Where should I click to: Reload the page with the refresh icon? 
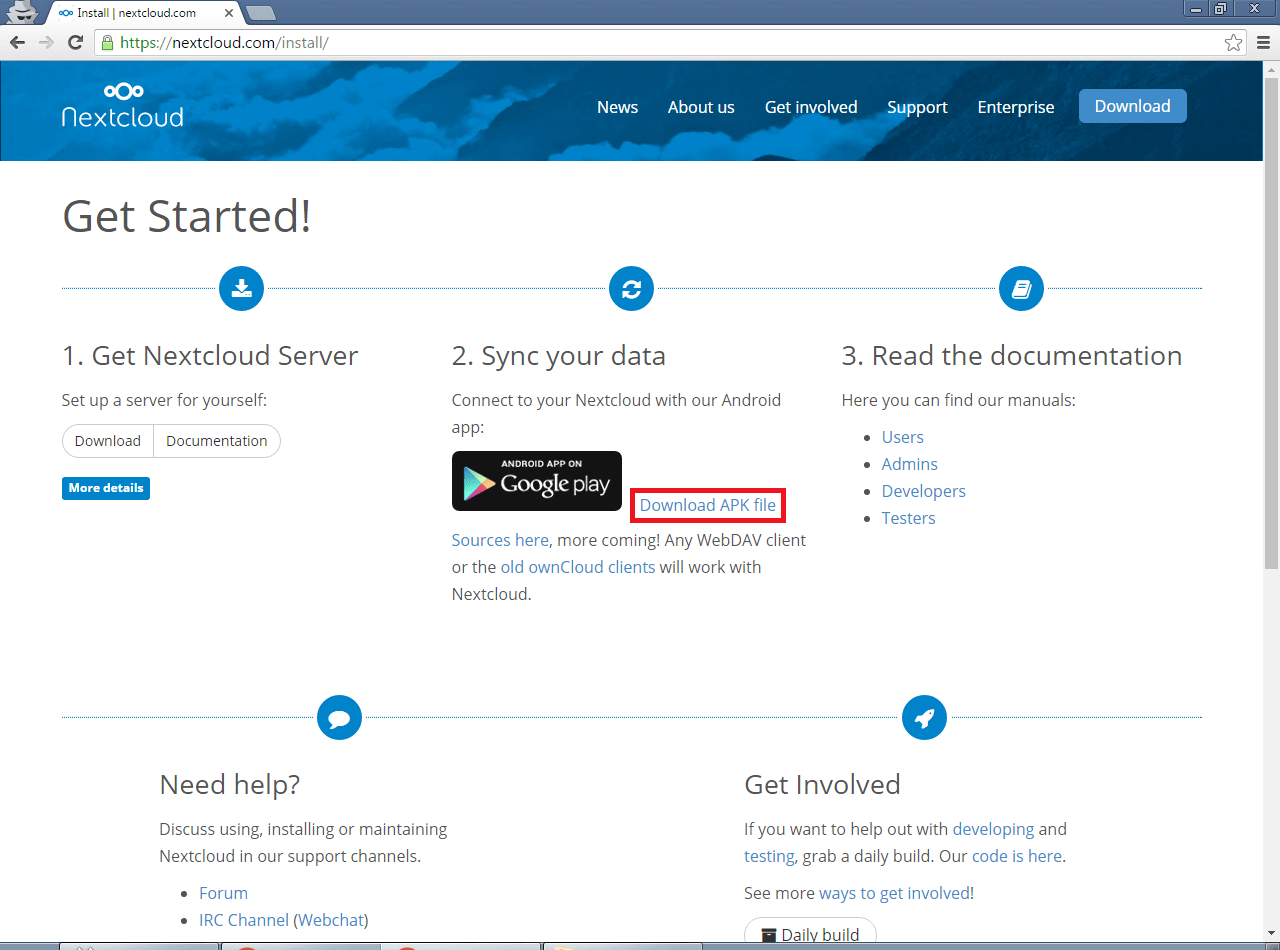tap(75, 42)
